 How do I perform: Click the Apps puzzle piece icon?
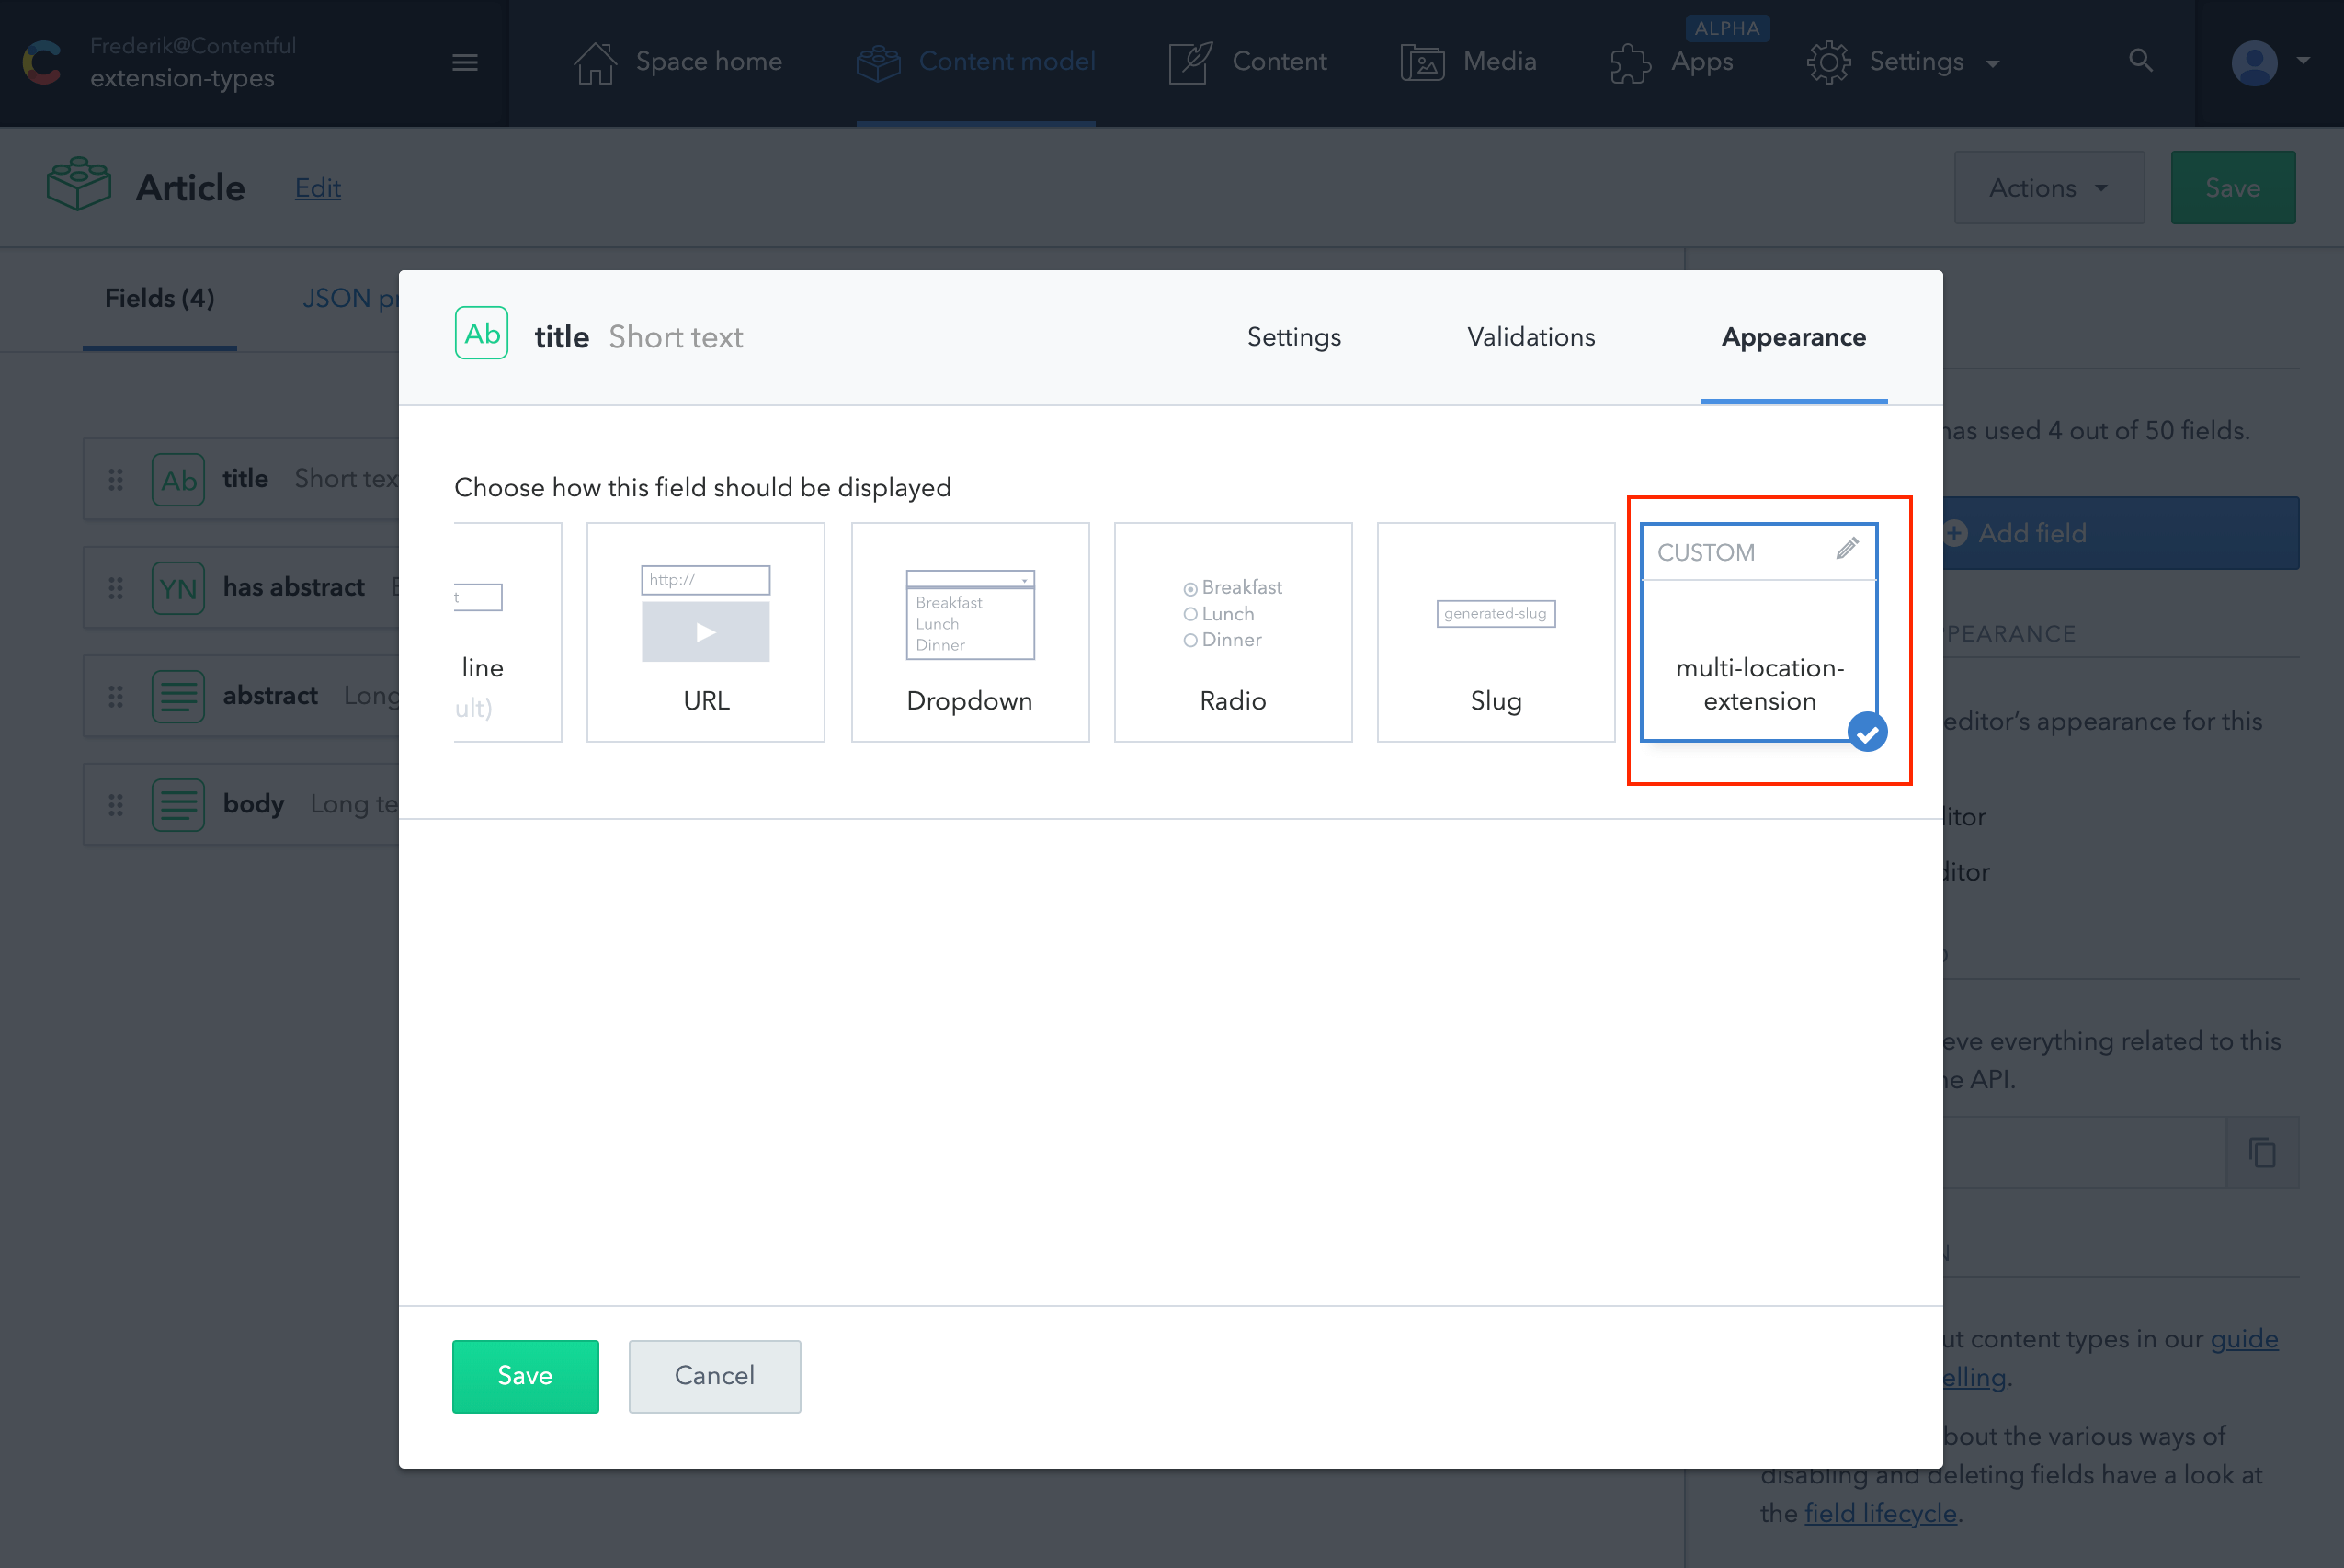pos(1630,63)
